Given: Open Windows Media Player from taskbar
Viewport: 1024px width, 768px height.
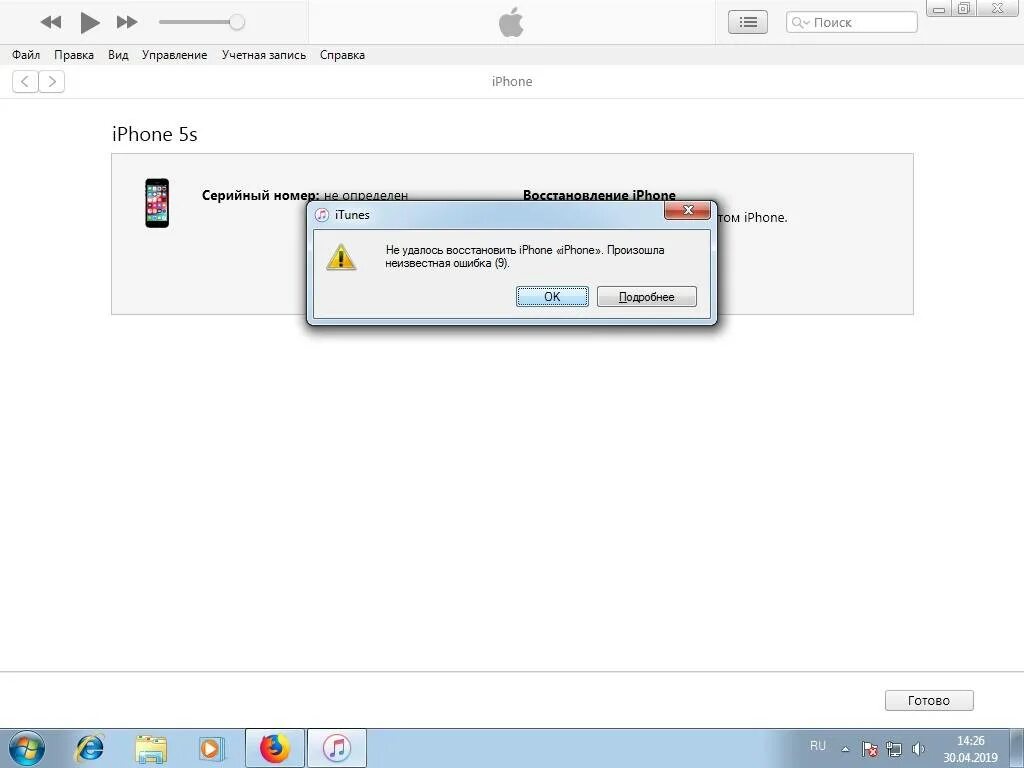Looking at the screenshot, I should pos(212,748).
